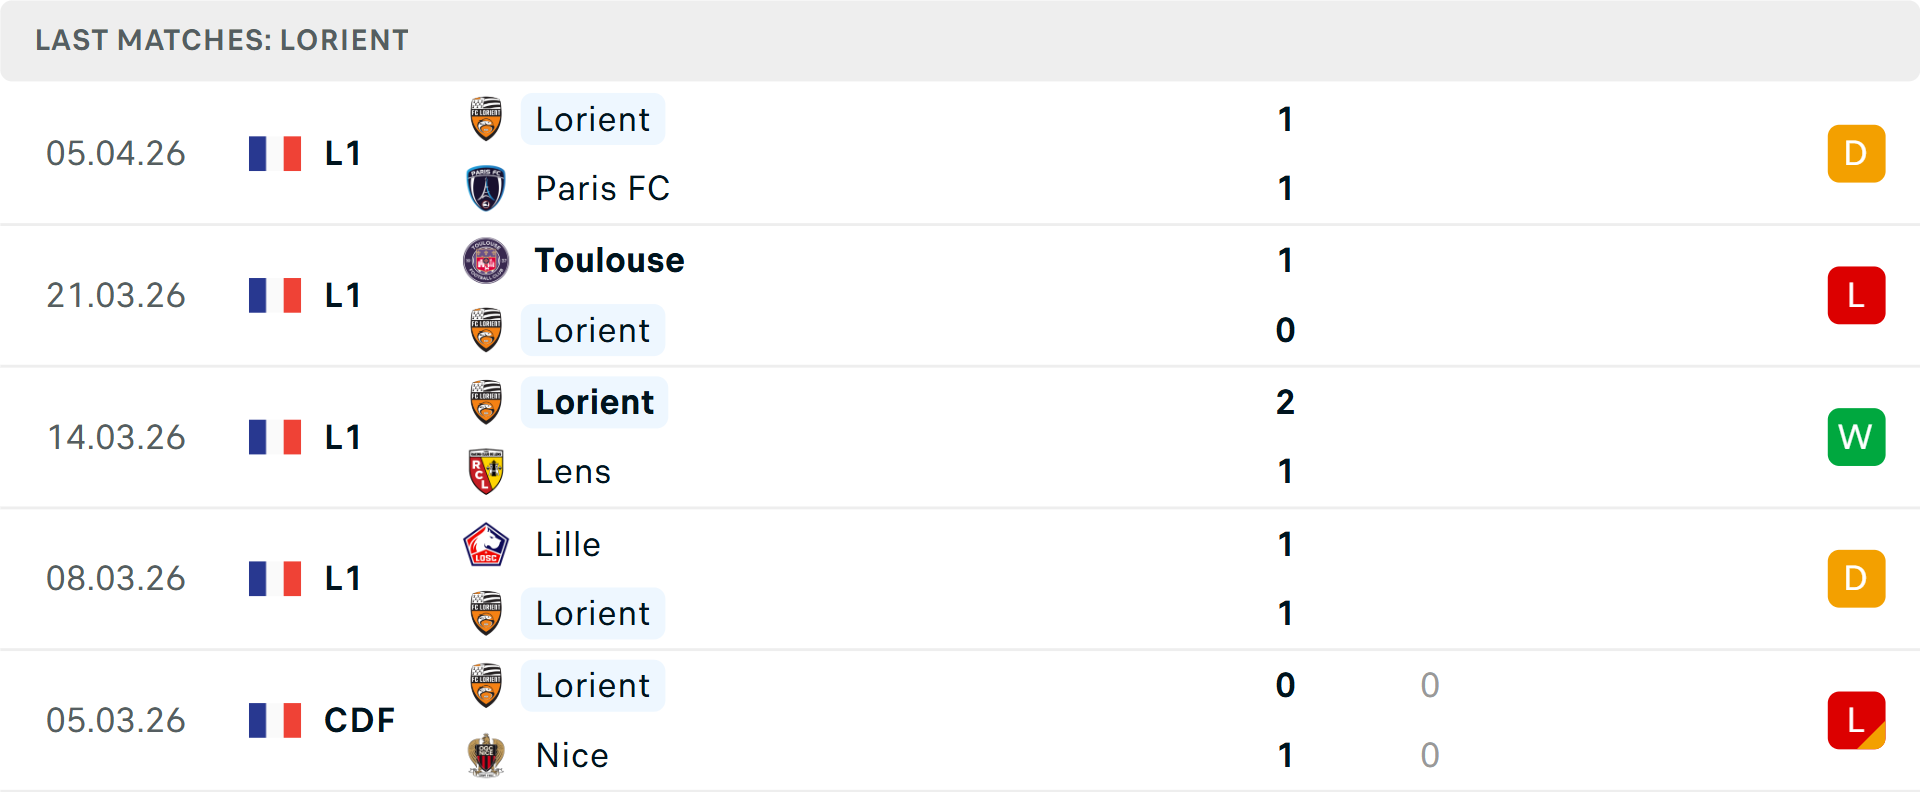The width and height of the screenshot is (1920, 792).
Task: Select the France flag on the 05.04.26 row
Action: 275,153
